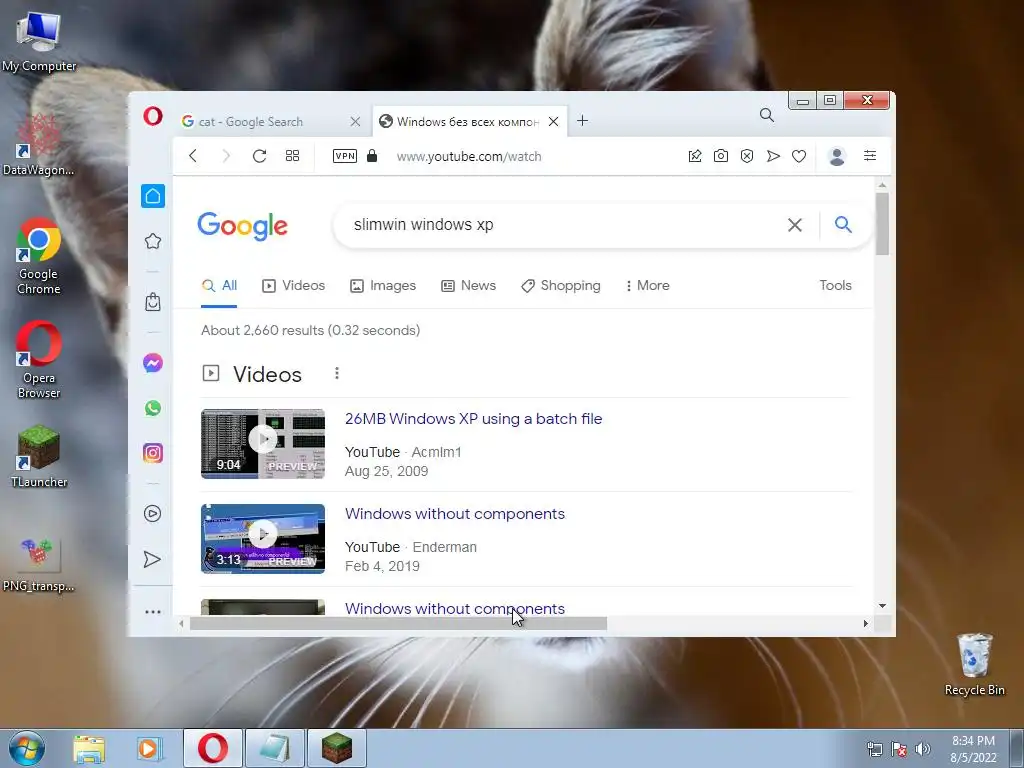Switch to Shopping results tab

pos(560,285)
